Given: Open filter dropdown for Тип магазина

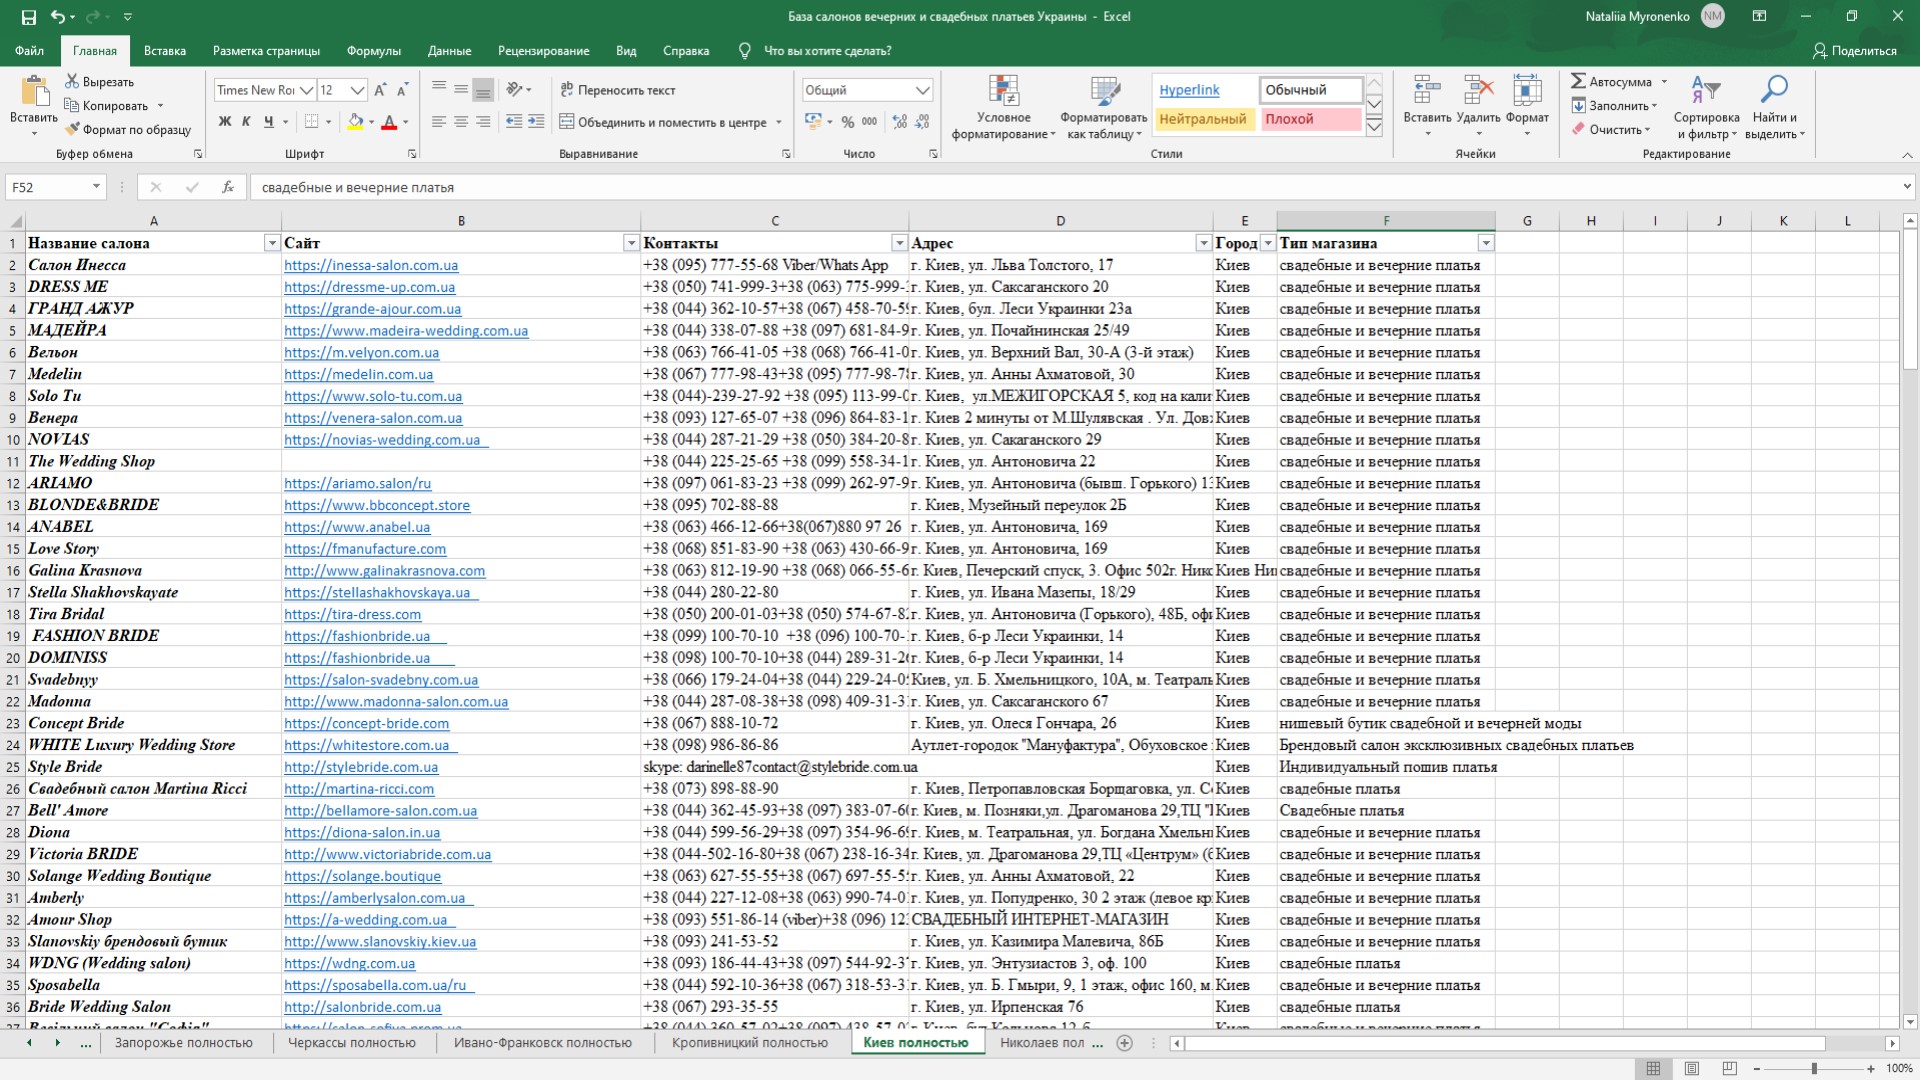Looking at the screenshot, I should (x=1485, y=243).
